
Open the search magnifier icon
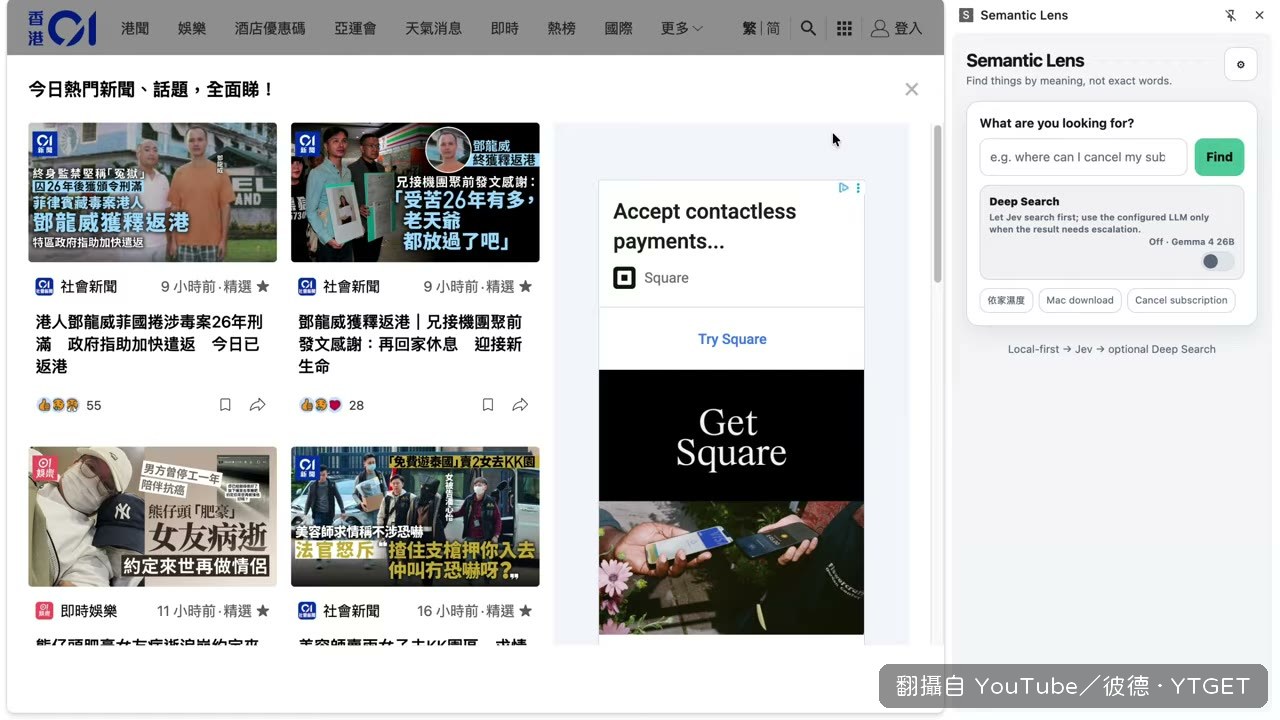point(808,28)
